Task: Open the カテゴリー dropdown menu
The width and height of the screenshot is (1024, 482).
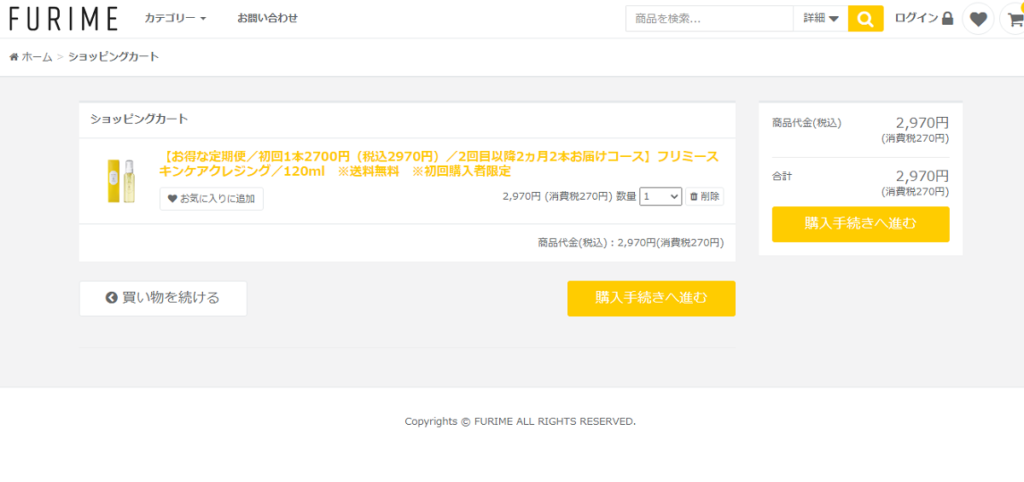Action: coord(175,18)
